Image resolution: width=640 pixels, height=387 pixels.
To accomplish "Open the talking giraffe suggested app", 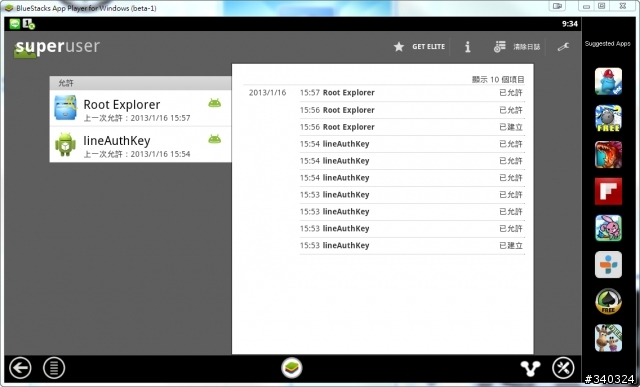I will tap(608, 338).
